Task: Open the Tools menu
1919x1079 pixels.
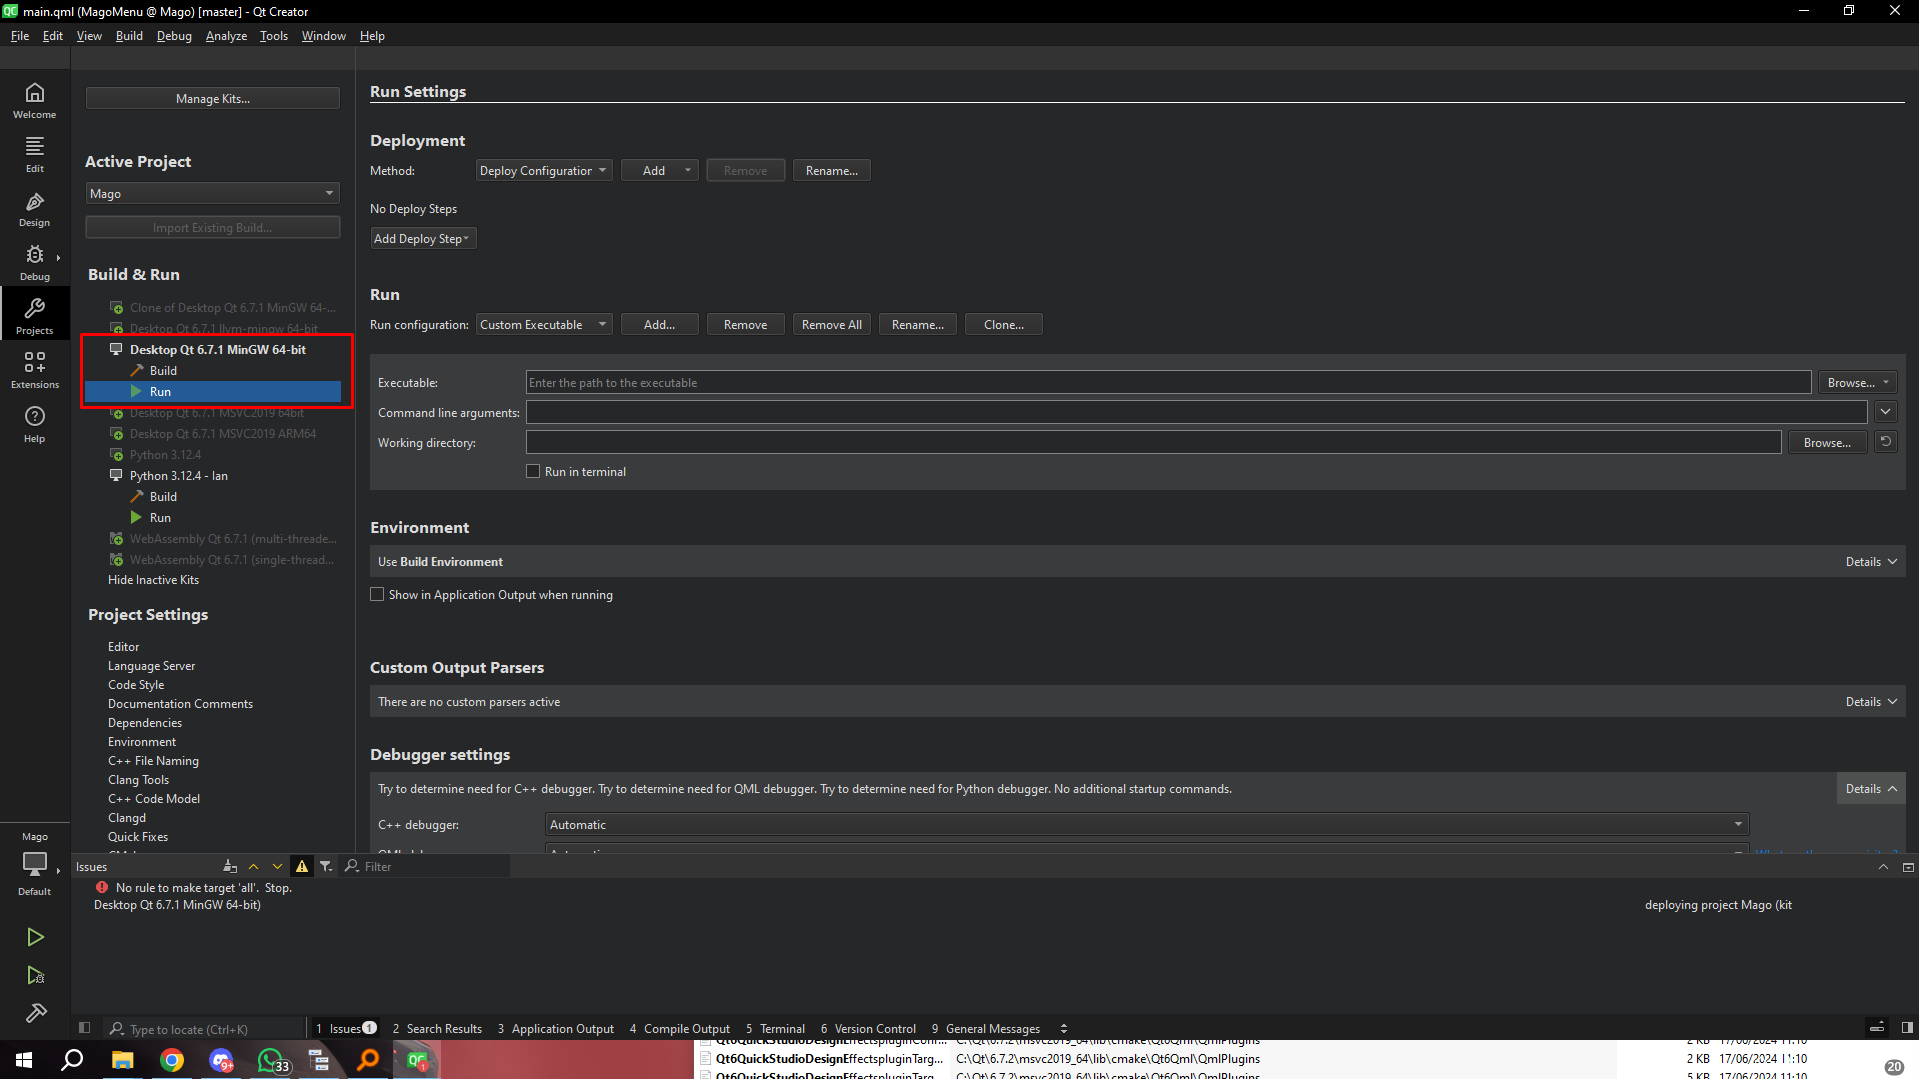Action: pos(273,35)
